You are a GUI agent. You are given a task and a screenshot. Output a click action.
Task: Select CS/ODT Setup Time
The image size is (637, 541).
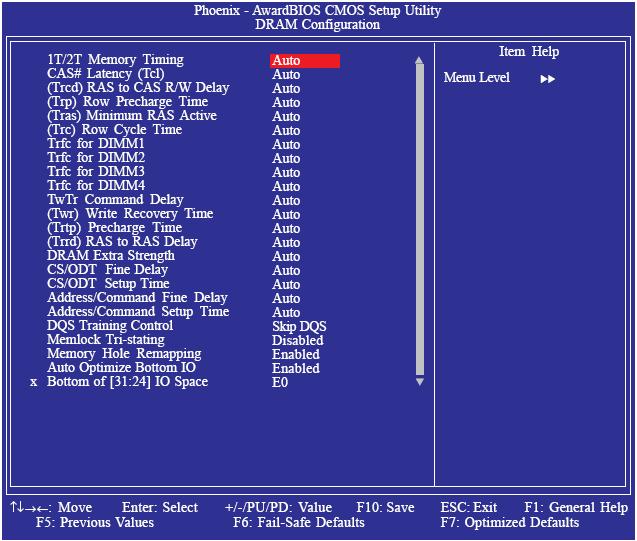pos(108,283)
